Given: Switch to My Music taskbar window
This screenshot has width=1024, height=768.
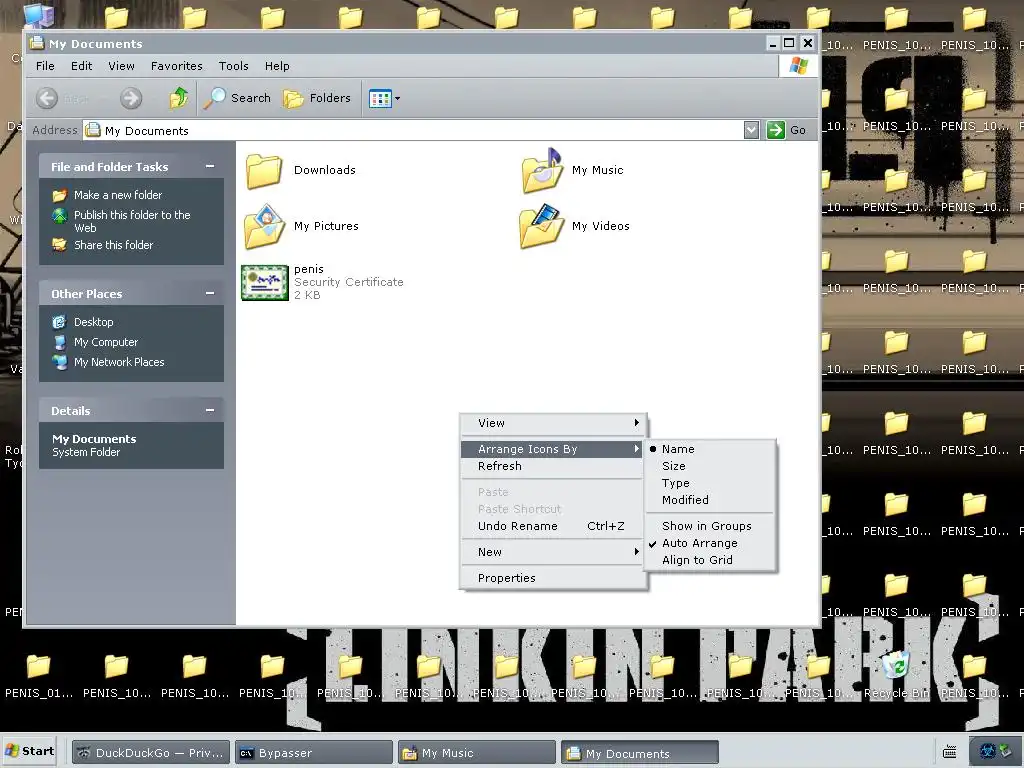Looking at the screenshot, I should click(477, 753).
